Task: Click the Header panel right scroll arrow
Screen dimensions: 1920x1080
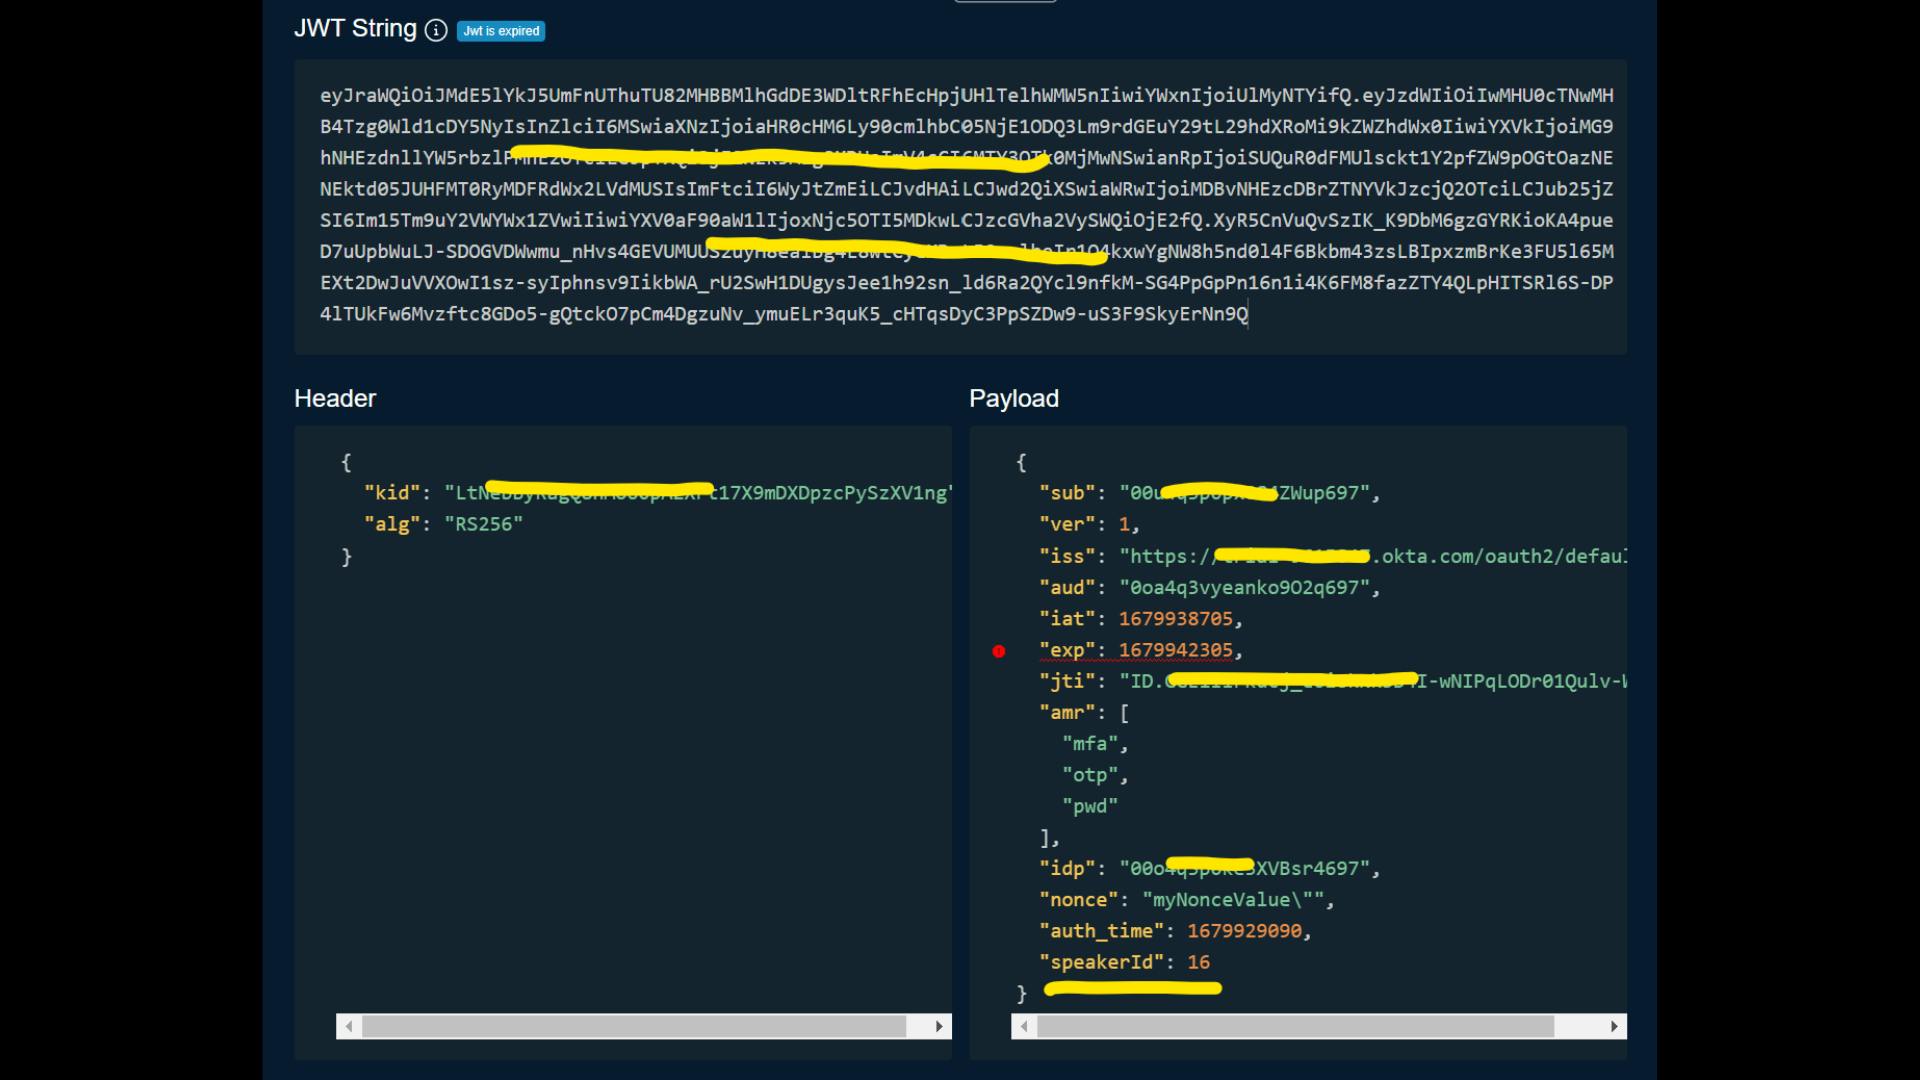Action: coord(939,1026)
